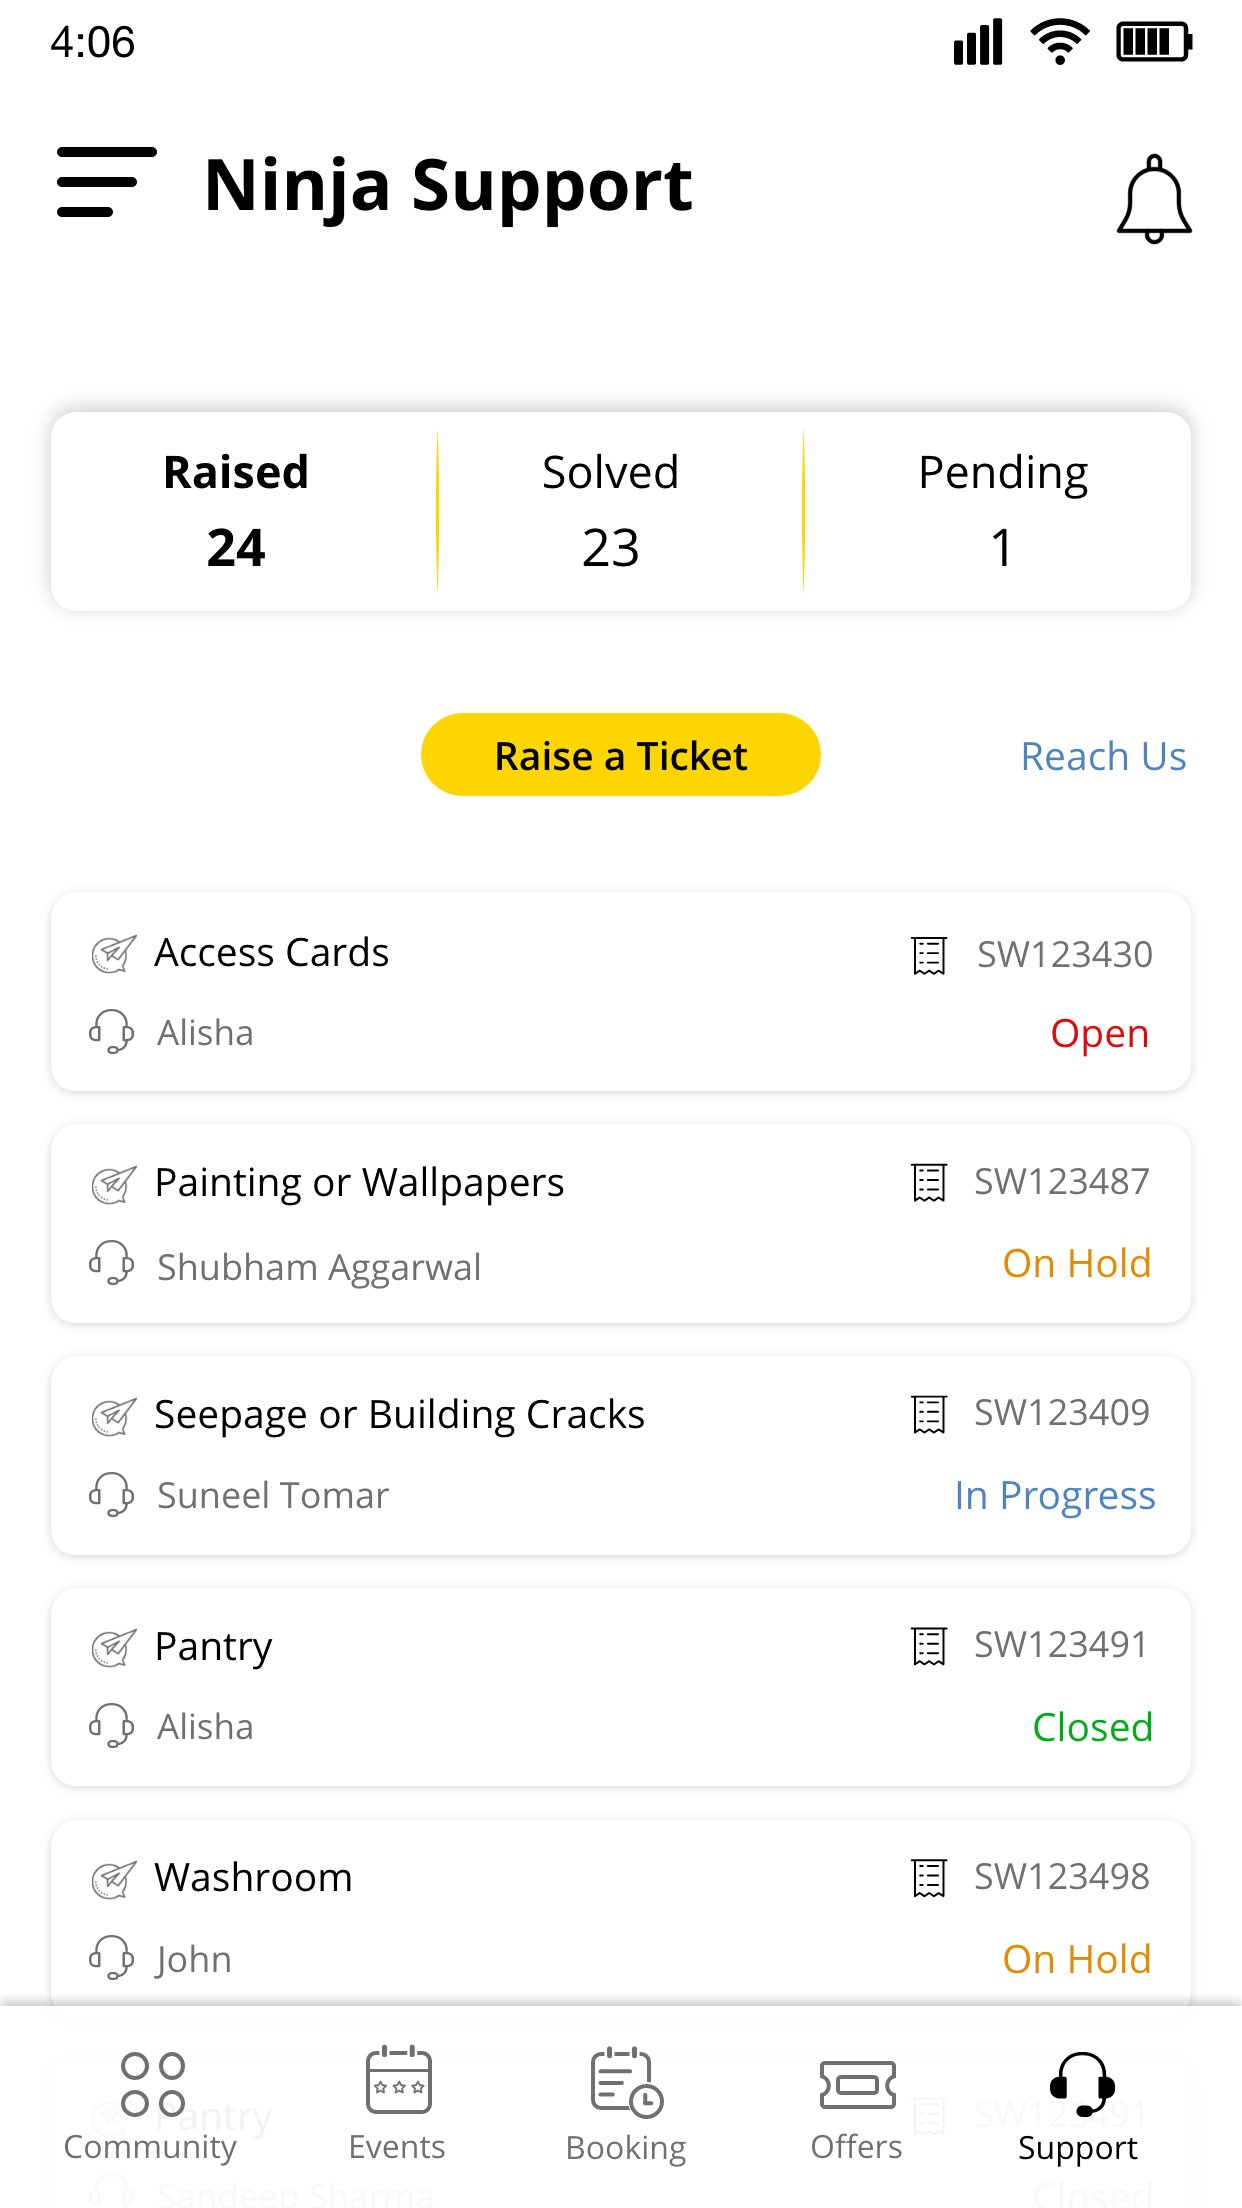Screen dimensions: 1242x2208
Task: Tap the On Hold status for Washroom
Action: tap(1076, 1959)
